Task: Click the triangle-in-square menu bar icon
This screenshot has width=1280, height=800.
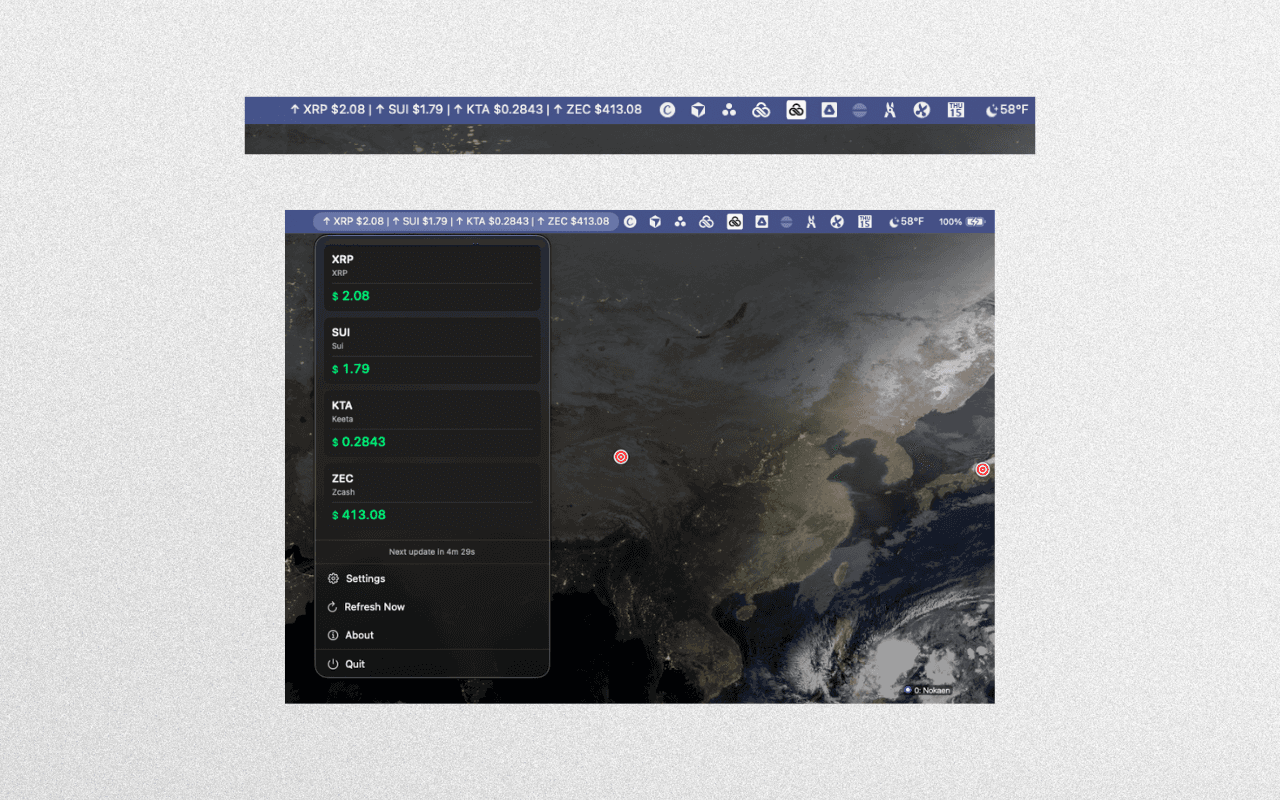Action: point(761,221)
